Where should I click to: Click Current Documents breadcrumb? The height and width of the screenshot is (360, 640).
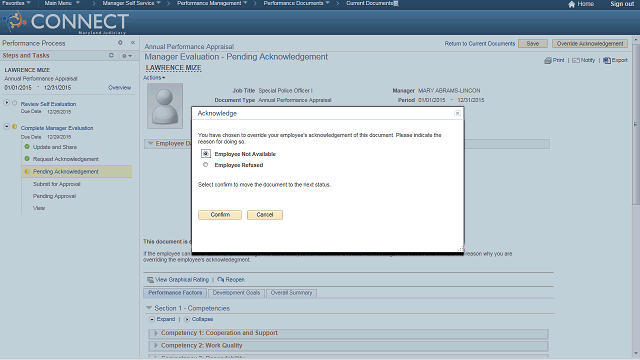tap(369, 3)
